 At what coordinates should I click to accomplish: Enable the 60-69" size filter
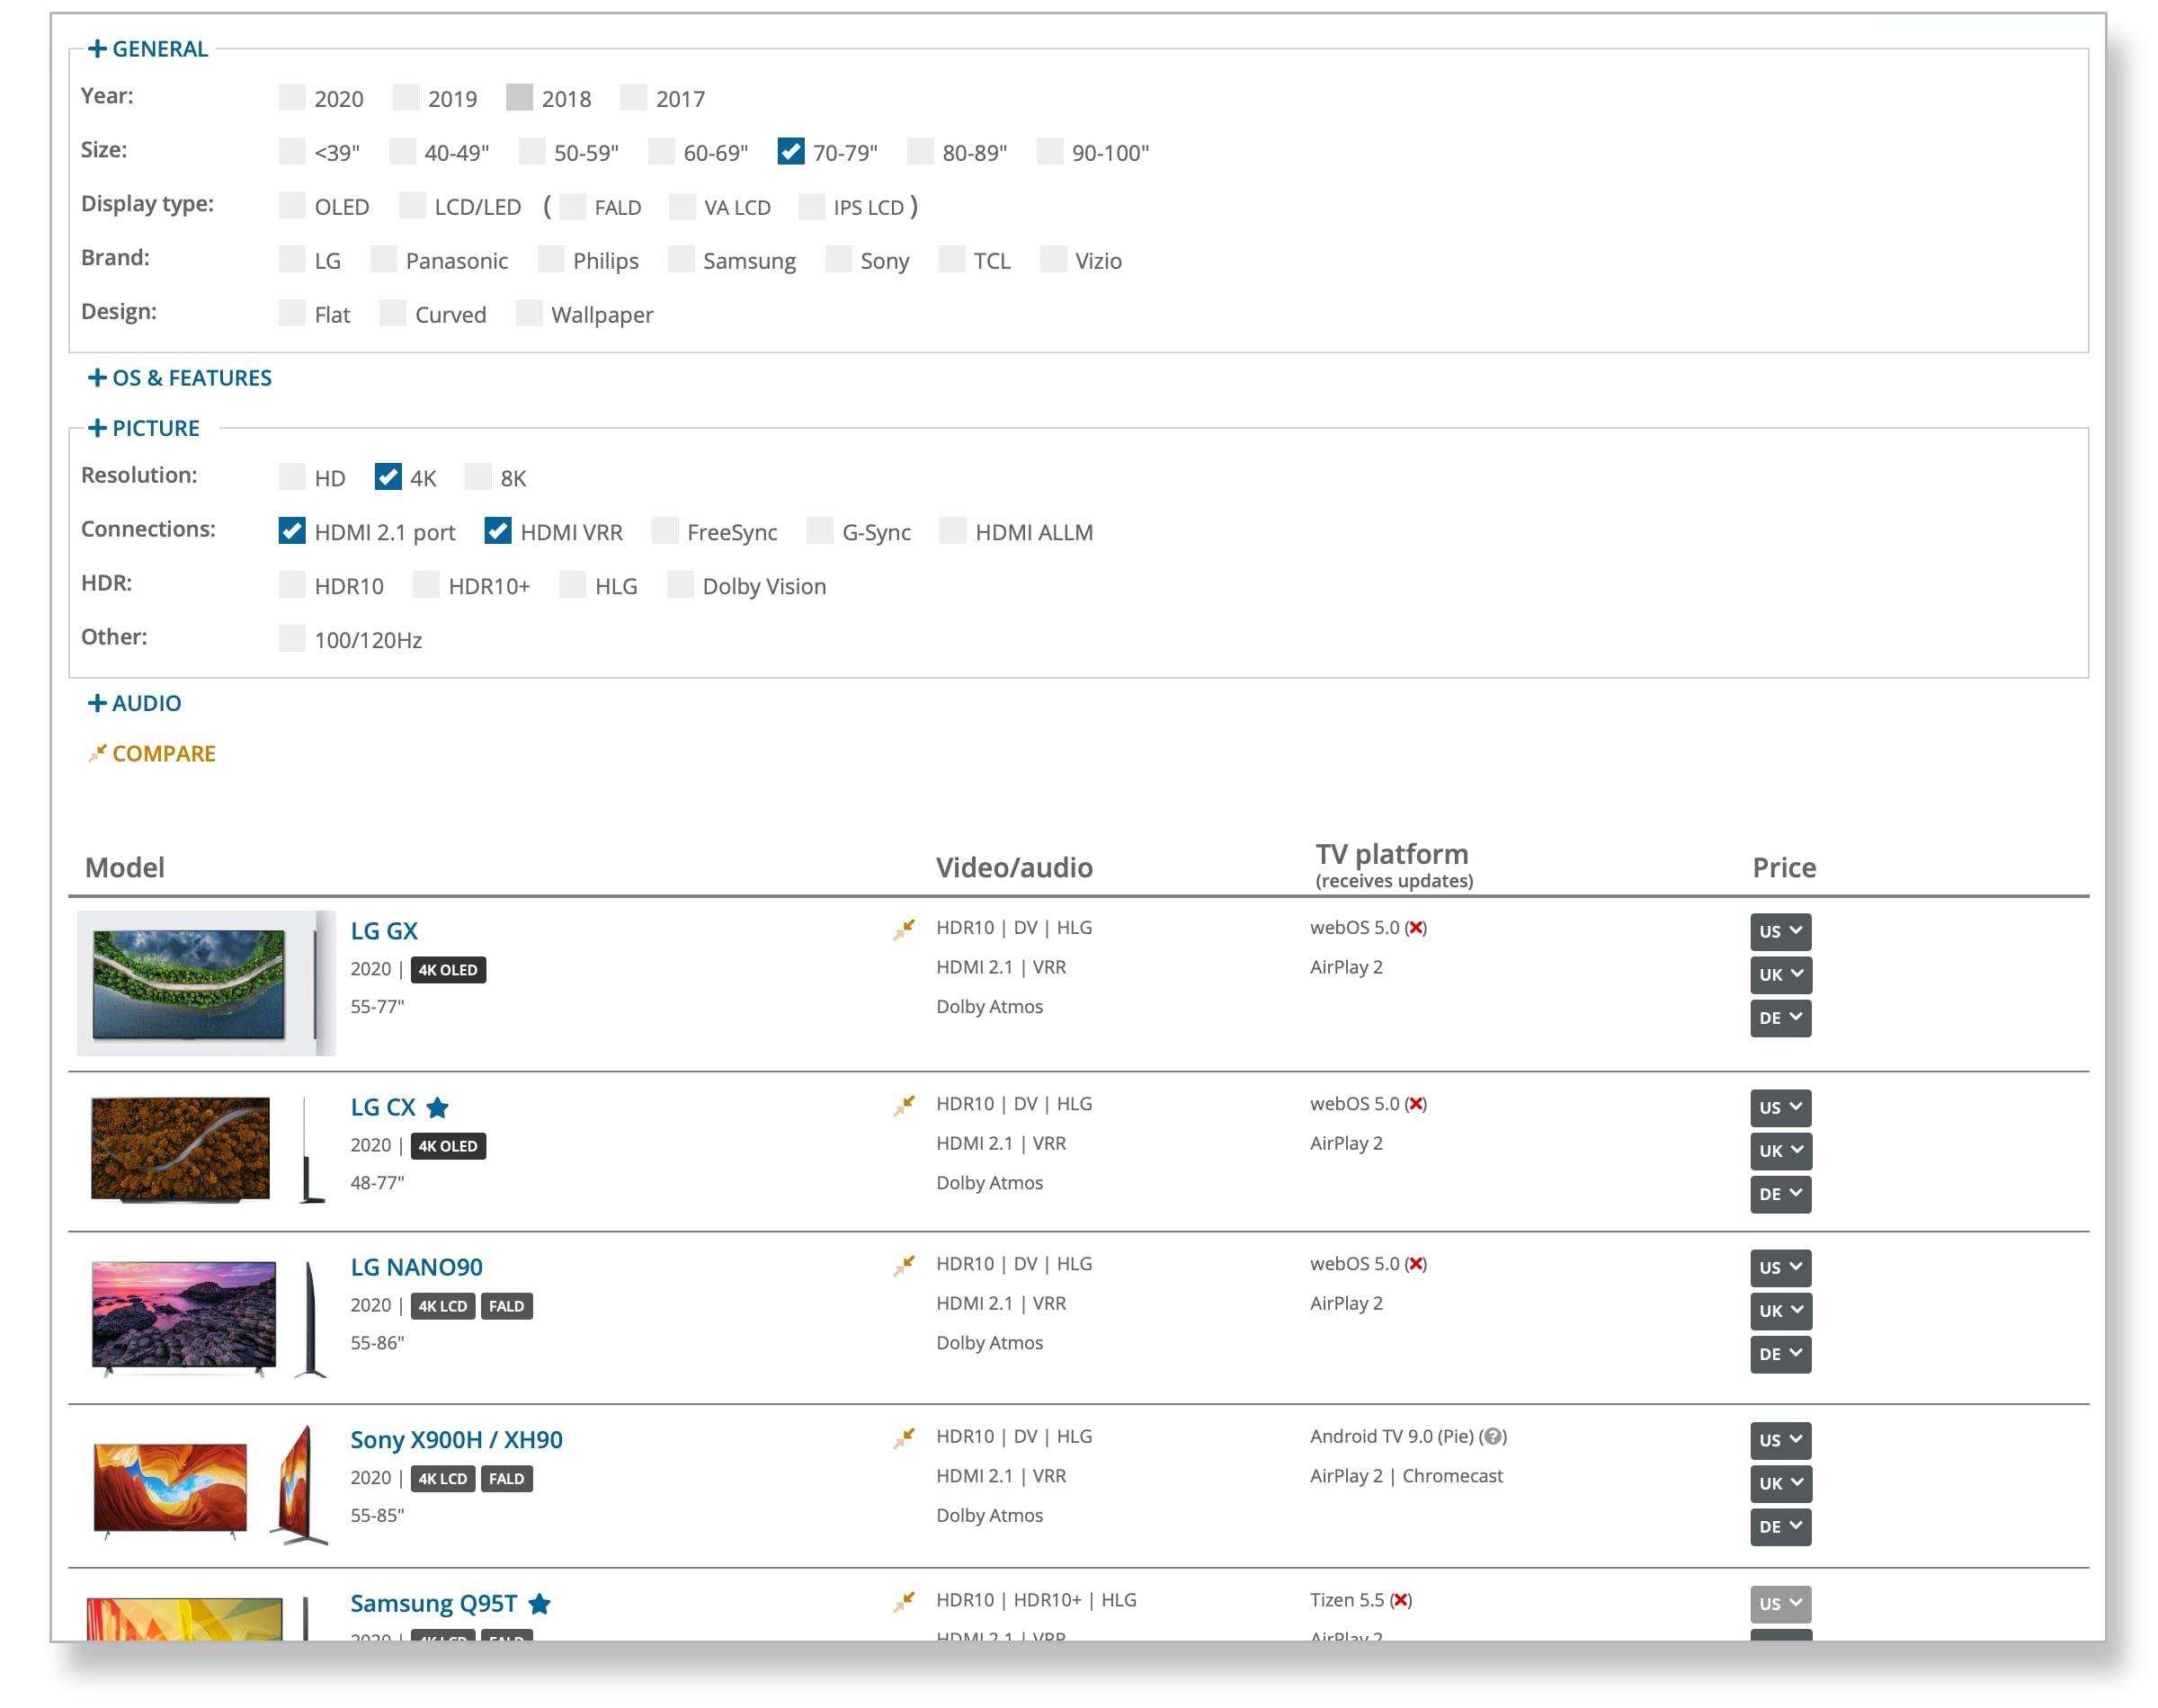[x=661, y=151]
